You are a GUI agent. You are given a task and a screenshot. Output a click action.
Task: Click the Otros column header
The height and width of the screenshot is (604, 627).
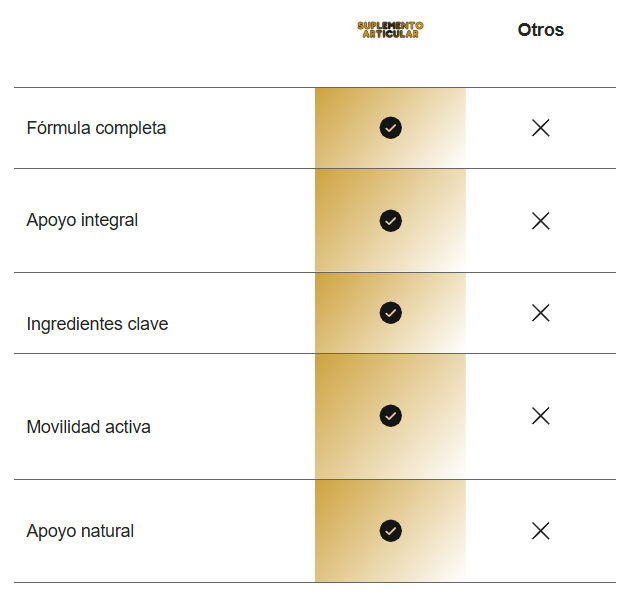click(x=541, y=30)
